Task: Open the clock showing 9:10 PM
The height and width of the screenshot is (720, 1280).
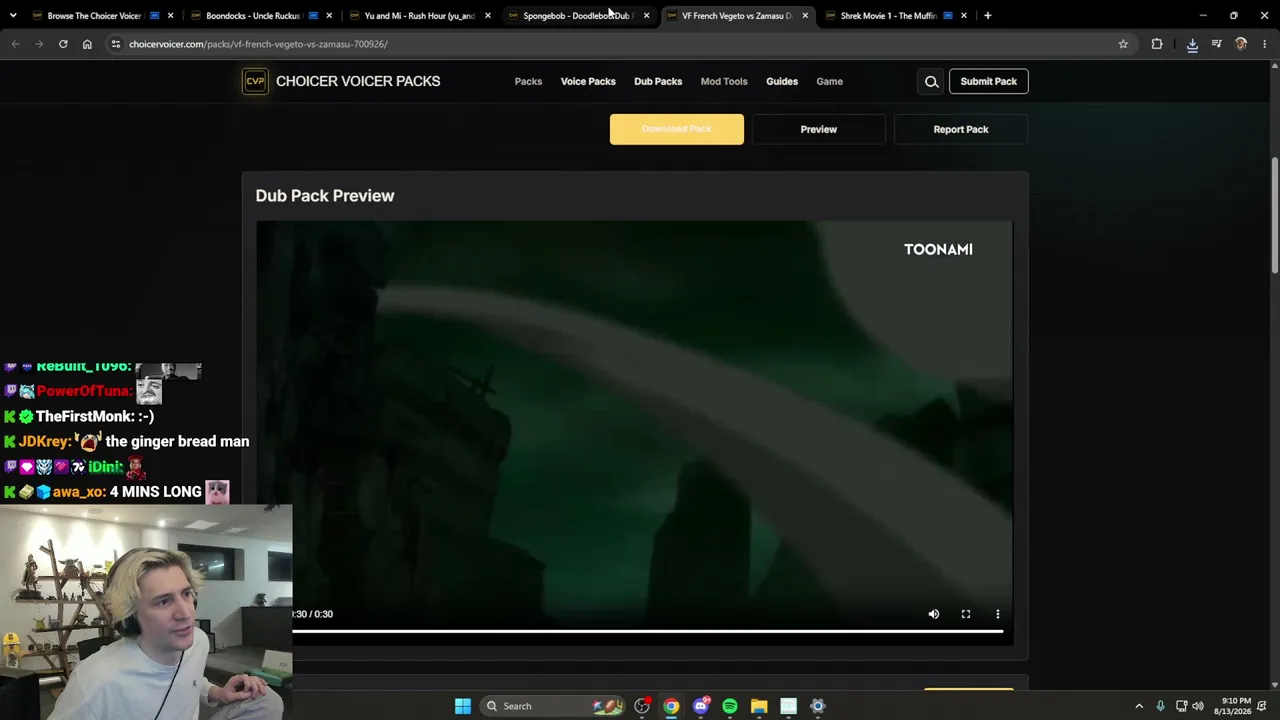Action: 1232,706
